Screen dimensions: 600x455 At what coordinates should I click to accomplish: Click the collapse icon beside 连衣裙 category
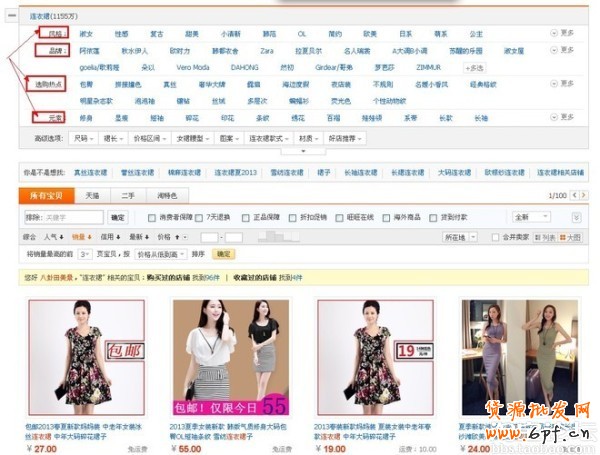(11, 17)
